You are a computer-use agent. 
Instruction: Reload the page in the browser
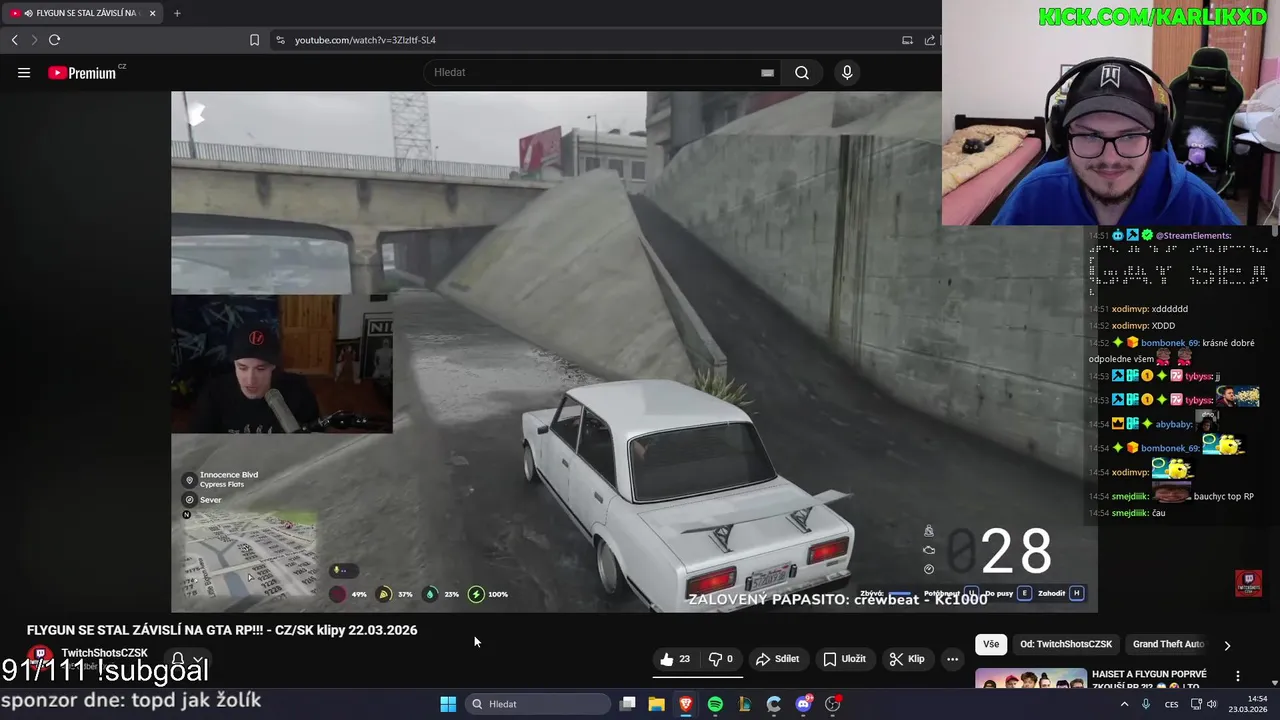[x=54, y=40]
